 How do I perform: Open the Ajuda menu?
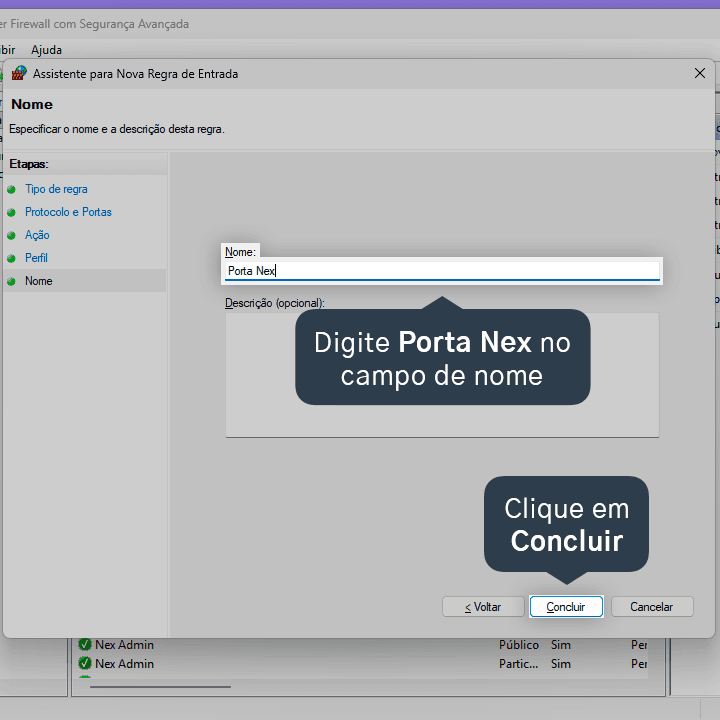(46, 50)
